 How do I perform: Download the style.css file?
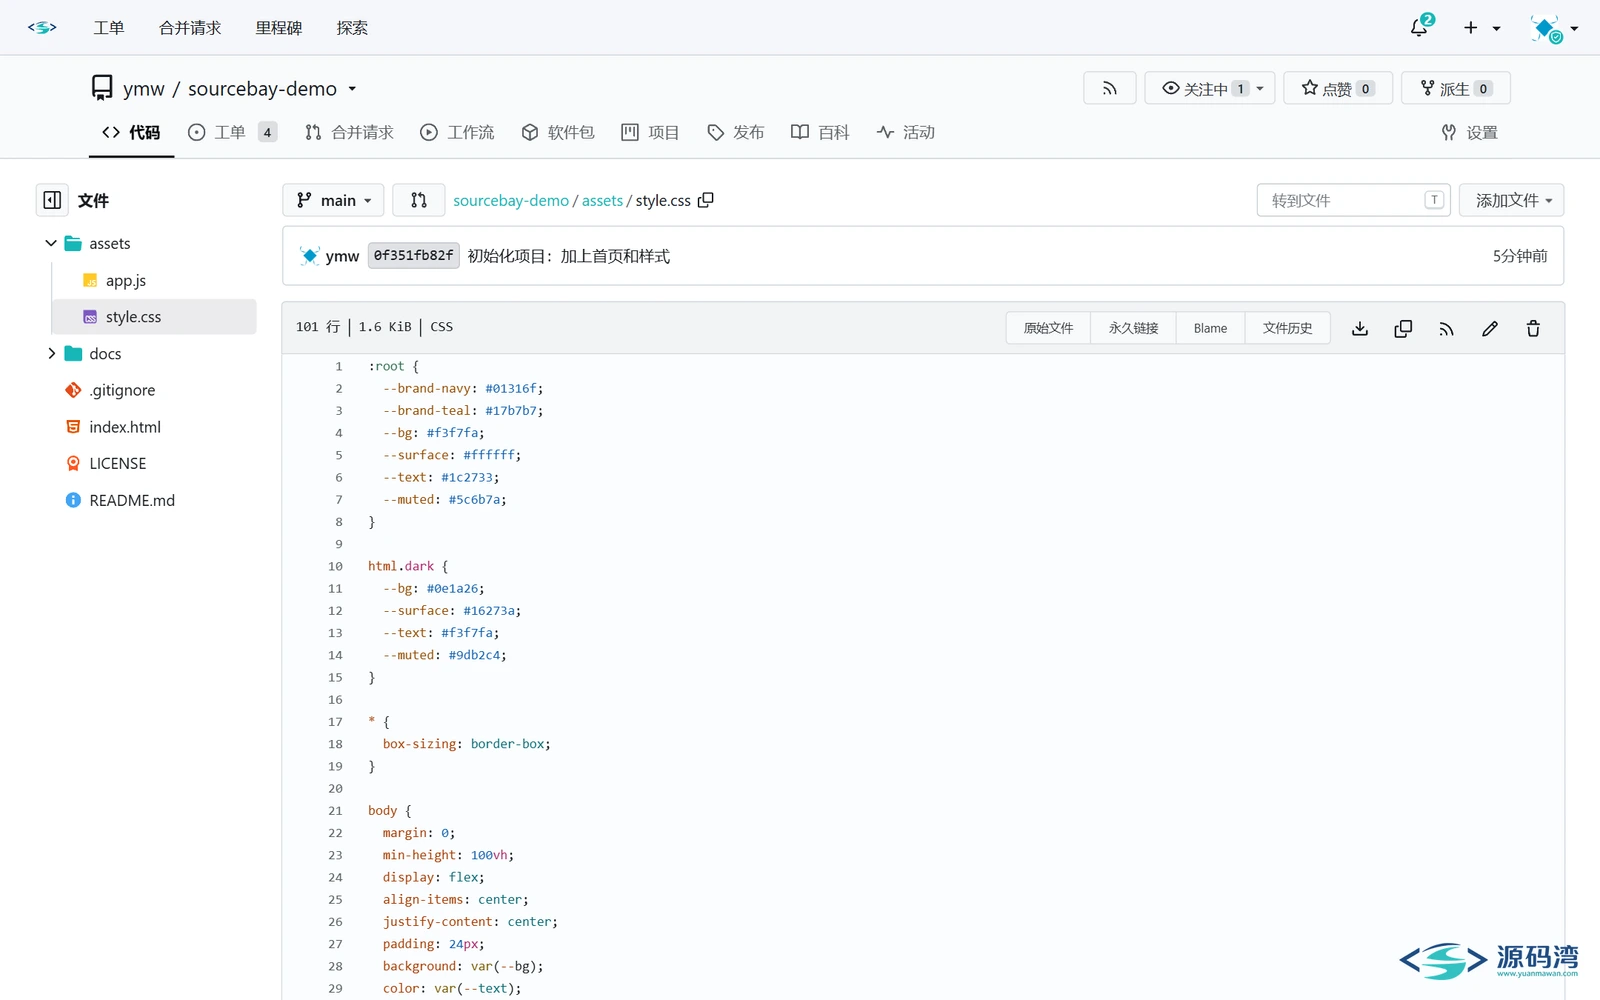click(x=1360, y=328)
